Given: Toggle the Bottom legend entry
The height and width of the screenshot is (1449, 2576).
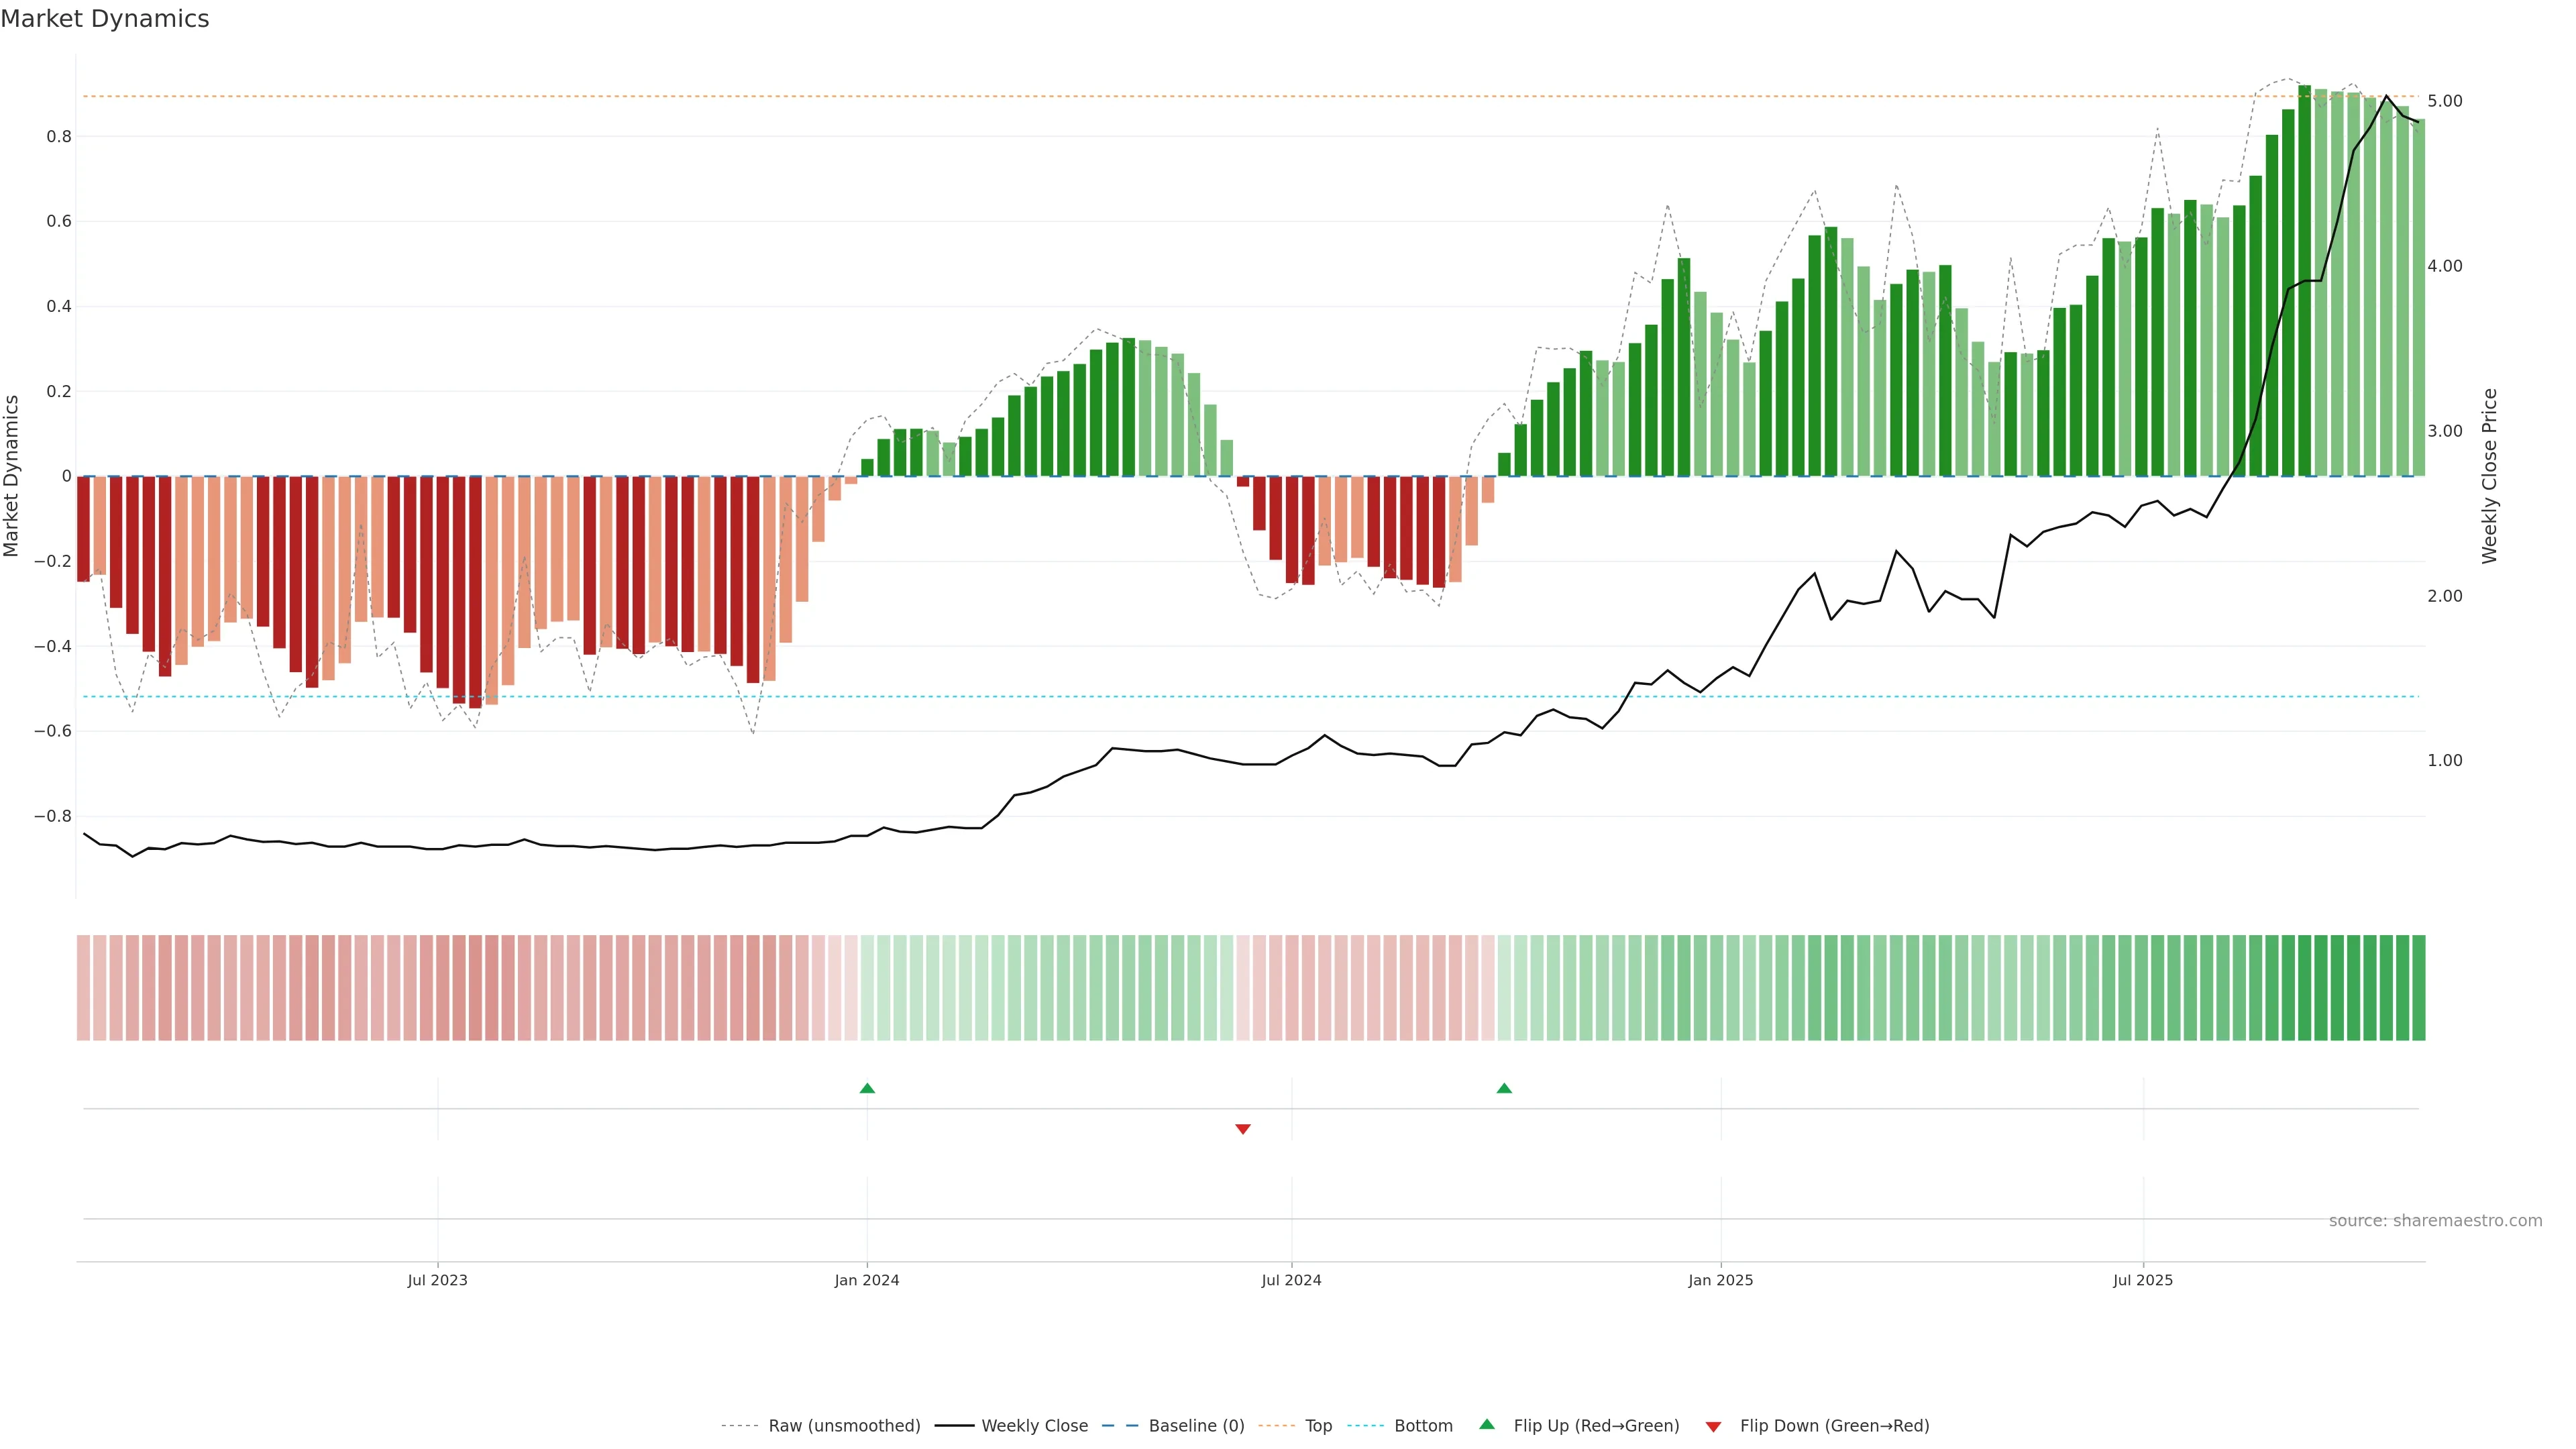Looking at the screenshot, I should pyautogui.click(x=1423, y=1426).
